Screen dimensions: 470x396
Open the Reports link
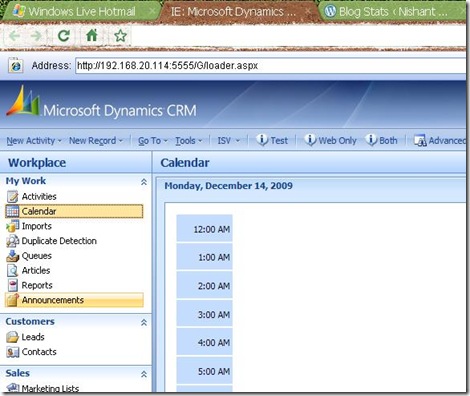click(x=37, y=285)
